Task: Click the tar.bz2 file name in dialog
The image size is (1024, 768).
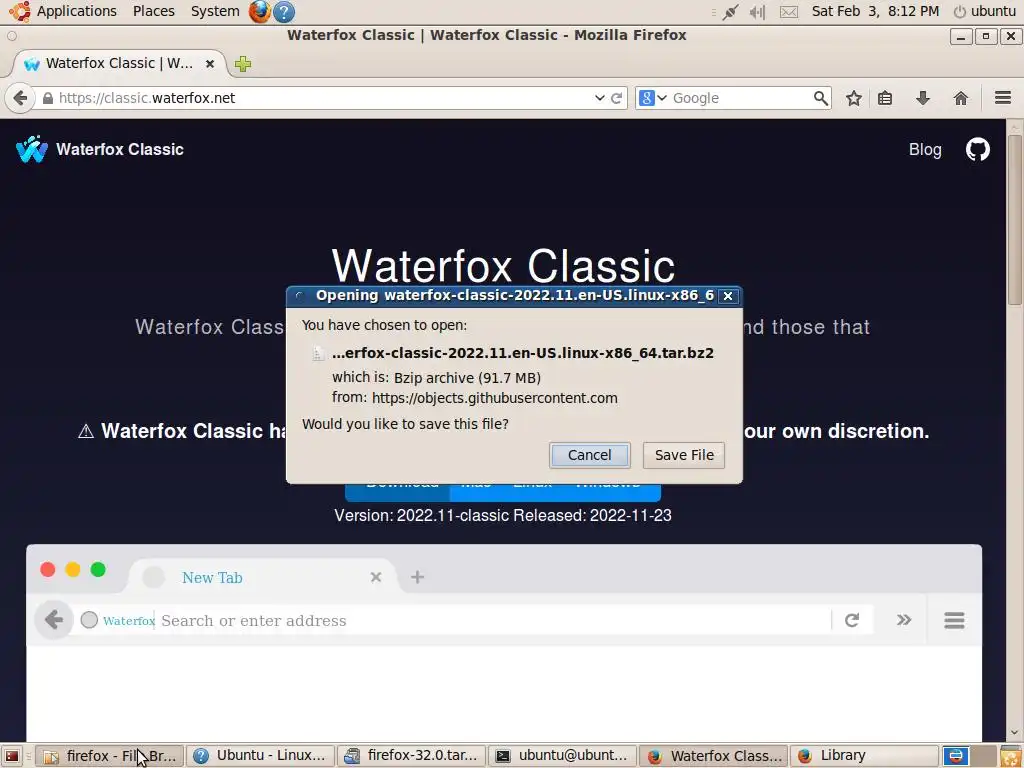Action: [x=522, y=353]
